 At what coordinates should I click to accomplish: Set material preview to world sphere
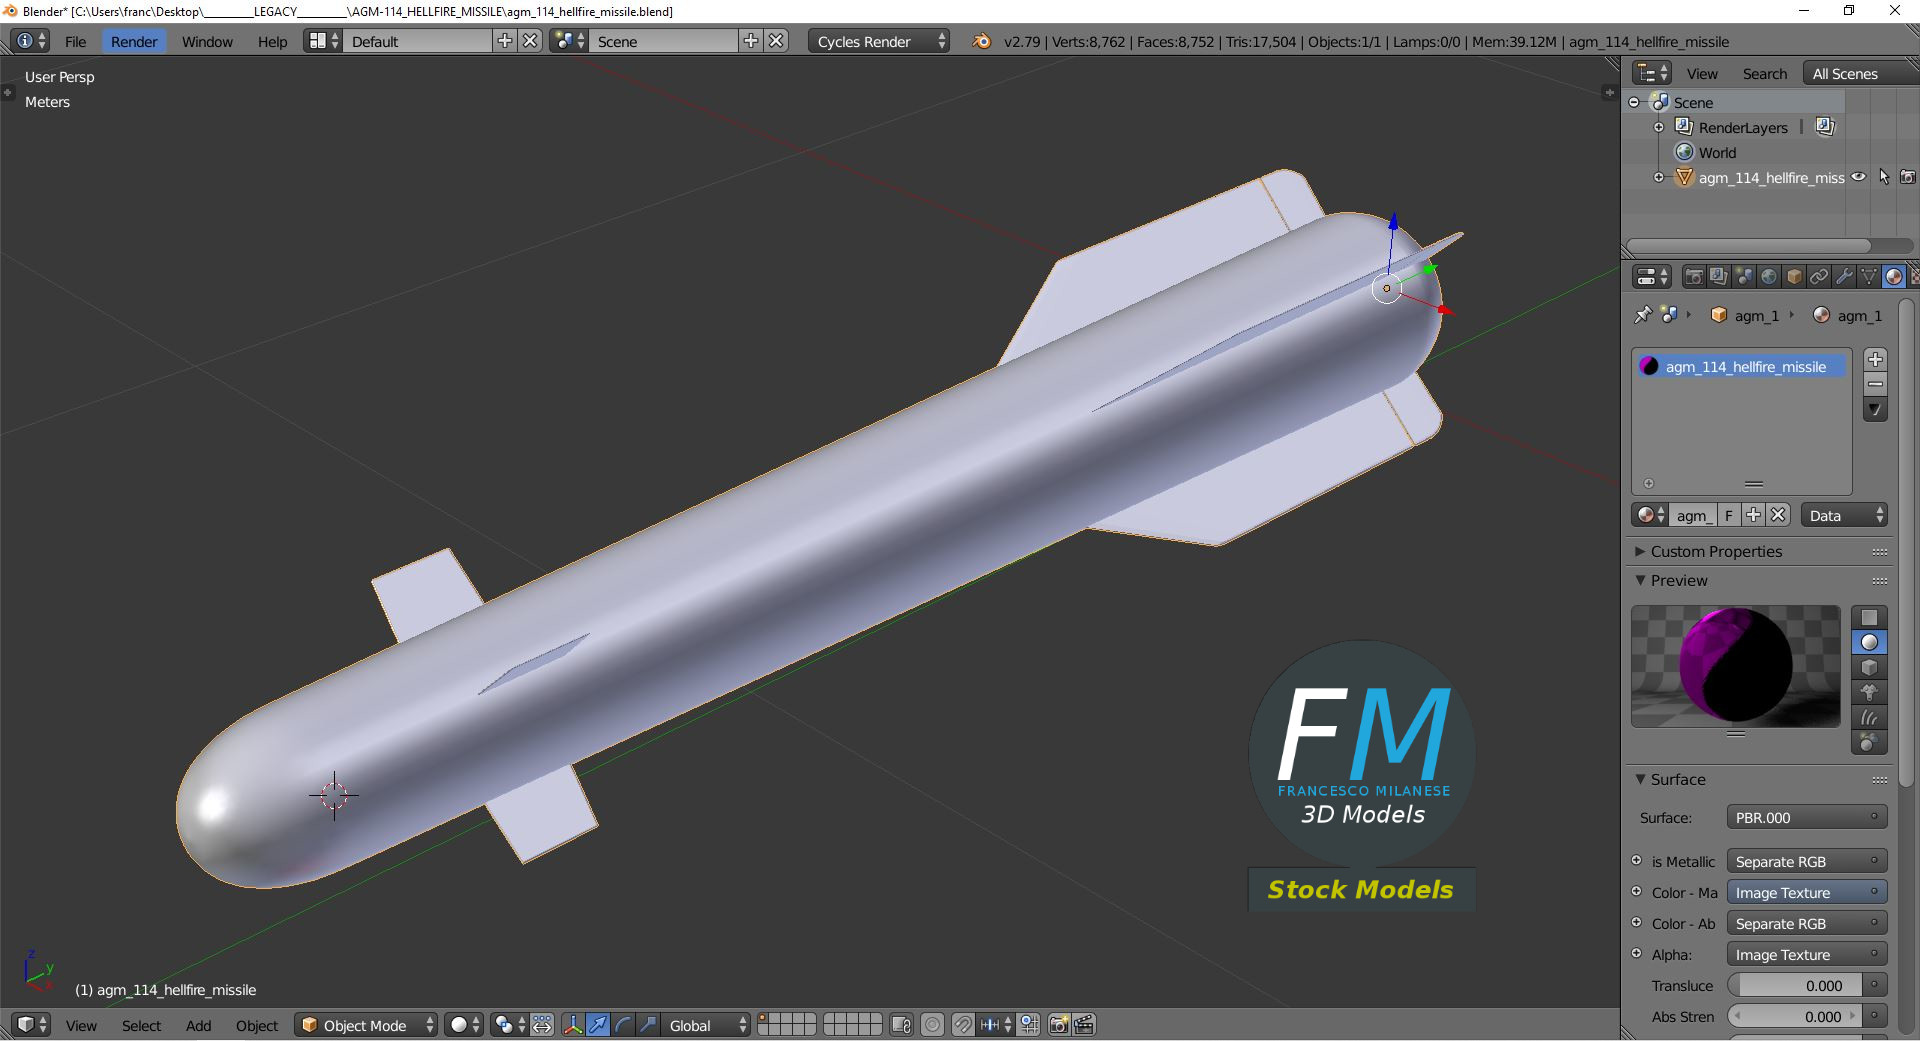(1869, 742)
